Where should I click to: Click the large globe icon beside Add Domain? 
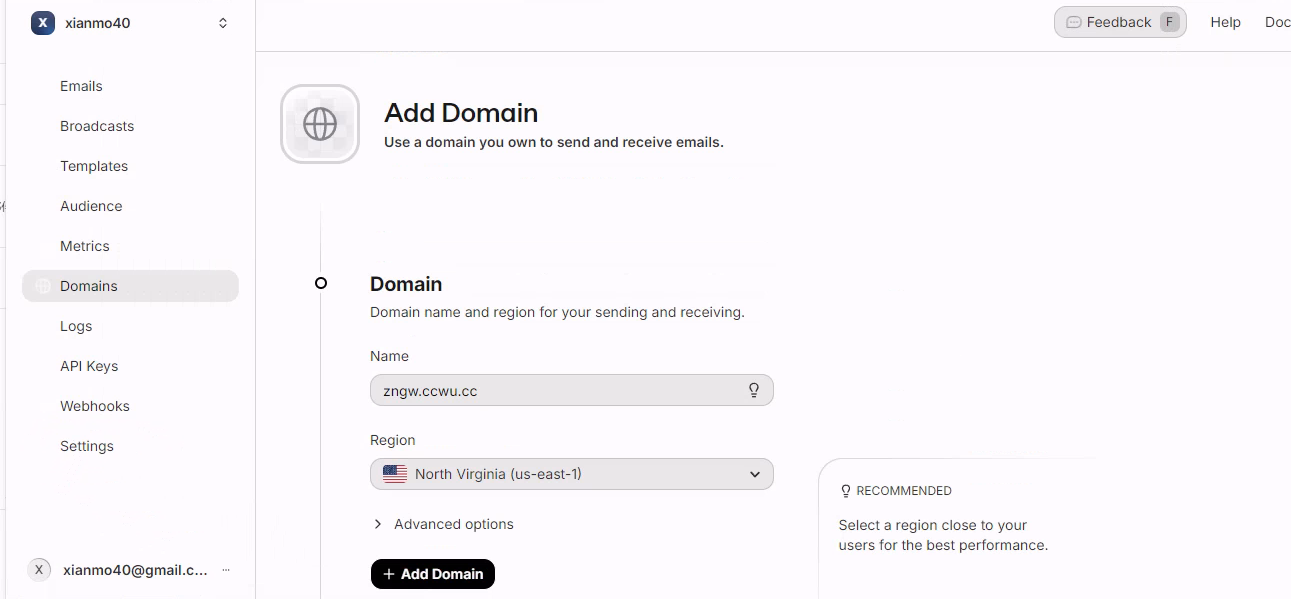click(x=320, y=124)
